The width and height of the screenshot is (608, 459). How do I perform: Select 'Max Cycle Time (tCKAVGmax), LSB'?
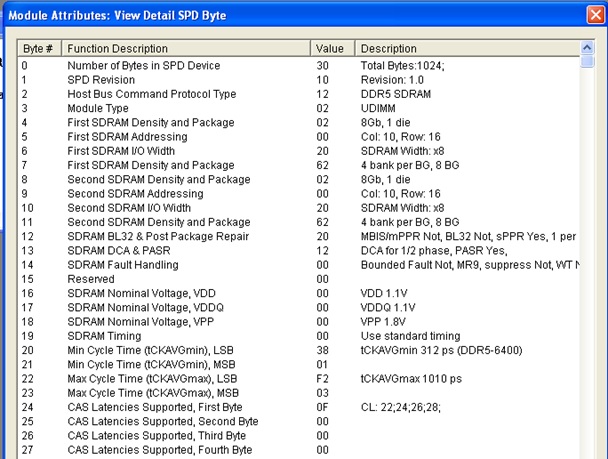tap(299, 379)
